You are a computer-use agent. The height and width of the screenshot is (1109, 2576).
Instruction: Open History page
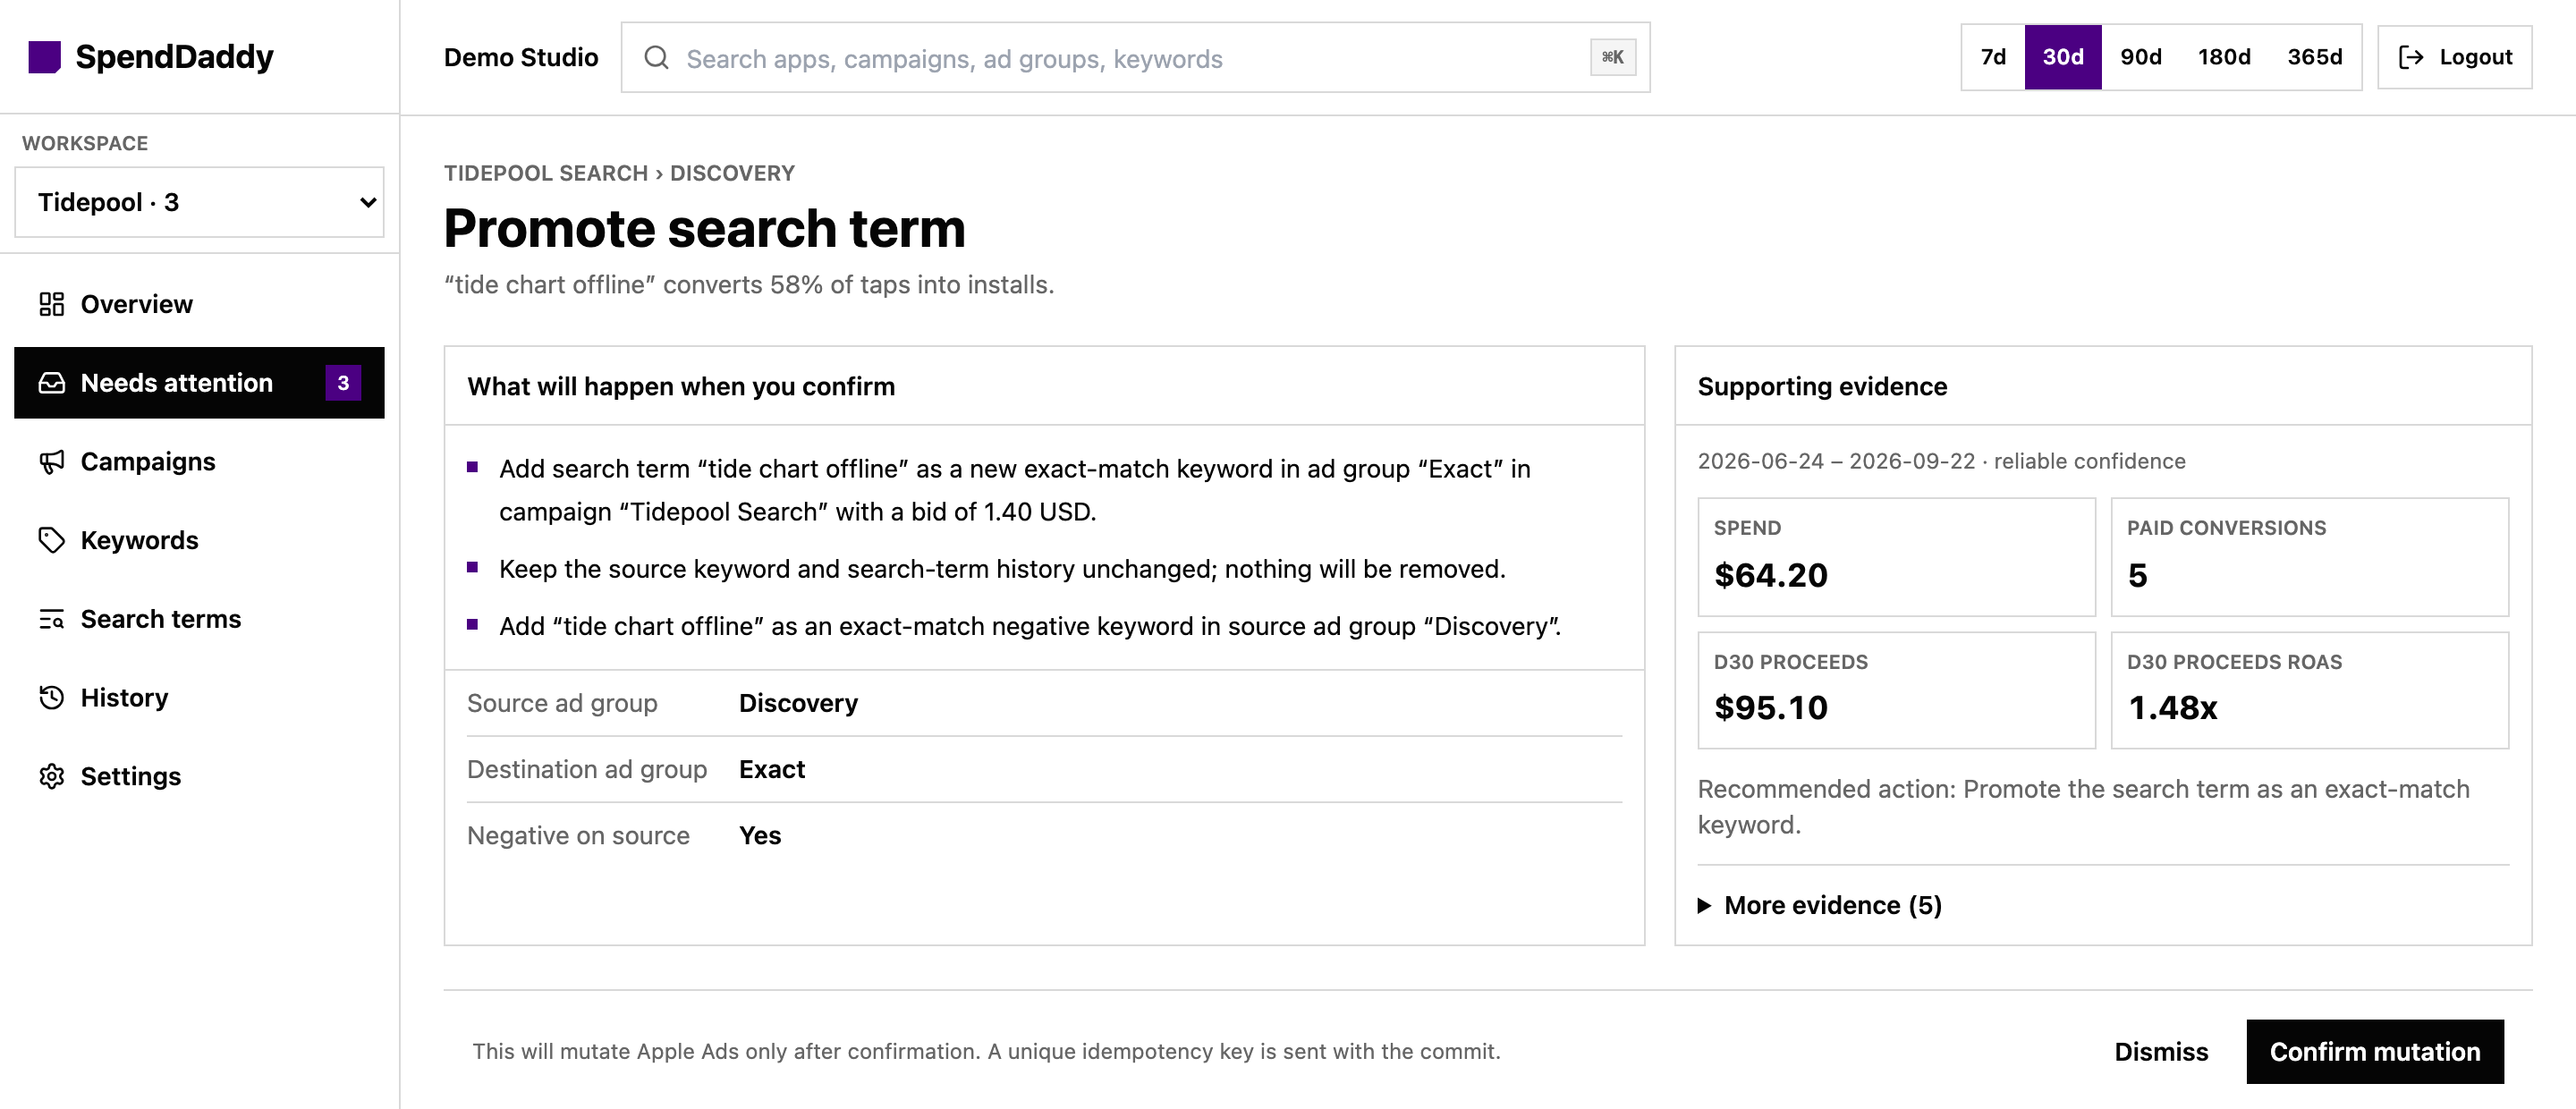pos(199,698)
